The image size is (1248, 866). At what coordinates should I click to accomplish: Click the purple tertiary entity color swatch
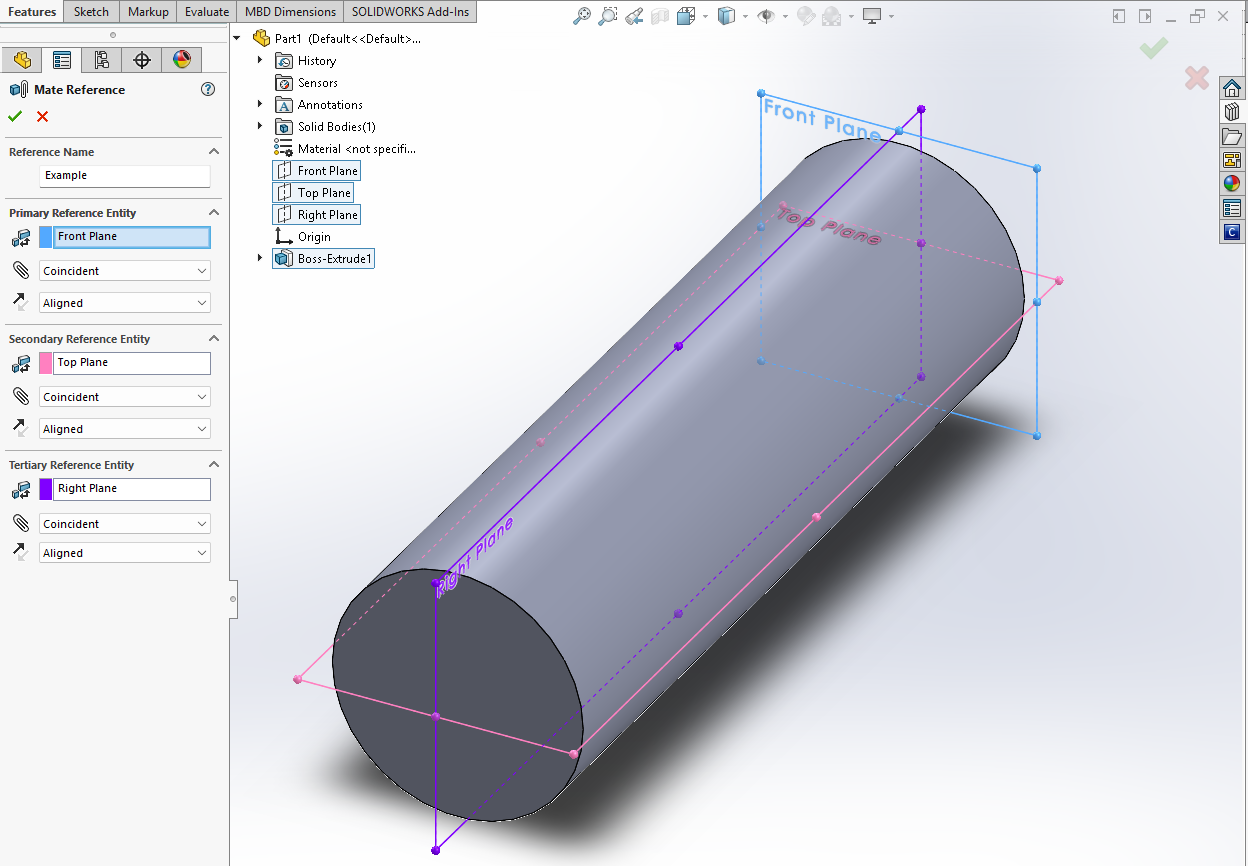[45, 489]
